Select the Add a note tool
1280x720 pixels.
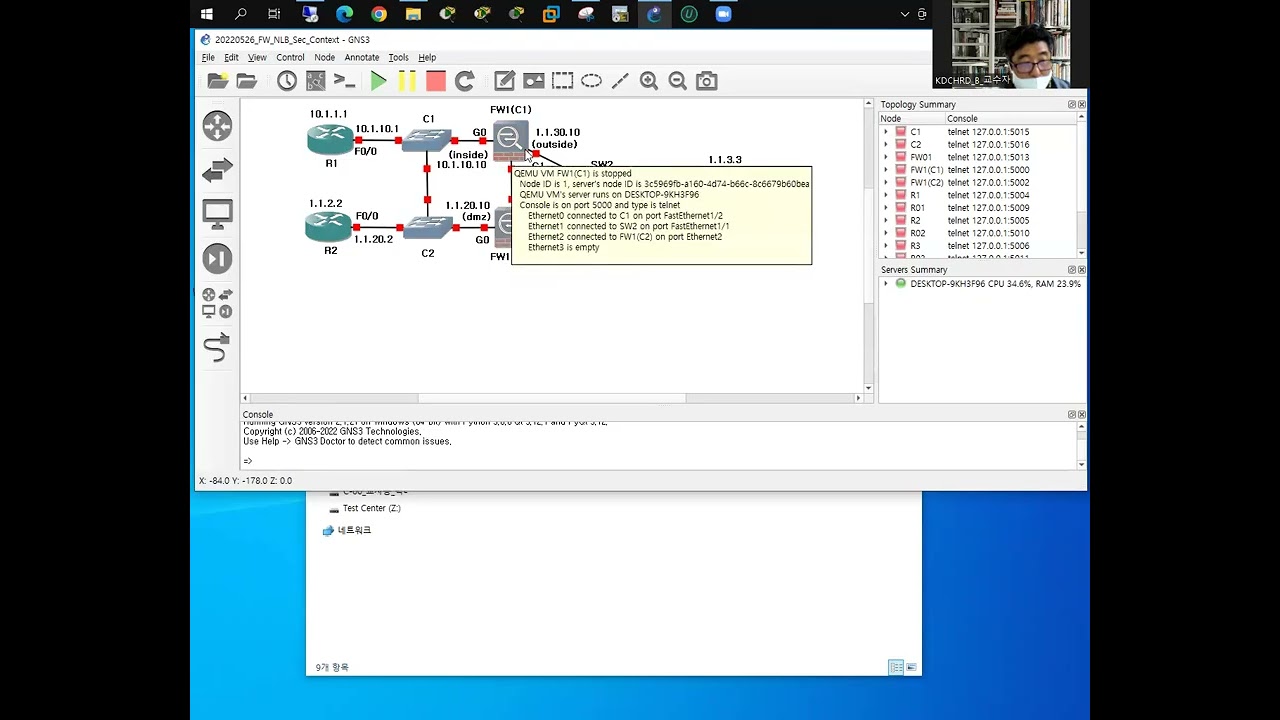point(505,81)
